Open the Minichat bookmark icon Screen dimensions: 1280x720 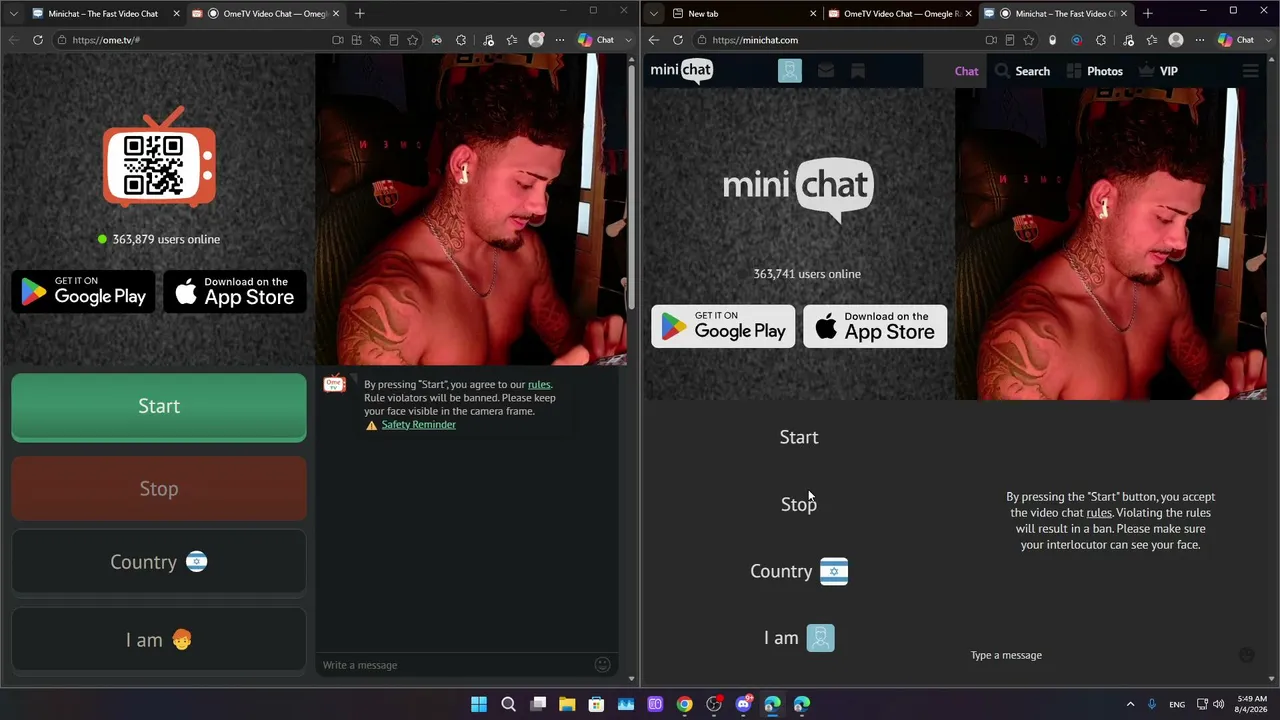[x=858, y=71]
